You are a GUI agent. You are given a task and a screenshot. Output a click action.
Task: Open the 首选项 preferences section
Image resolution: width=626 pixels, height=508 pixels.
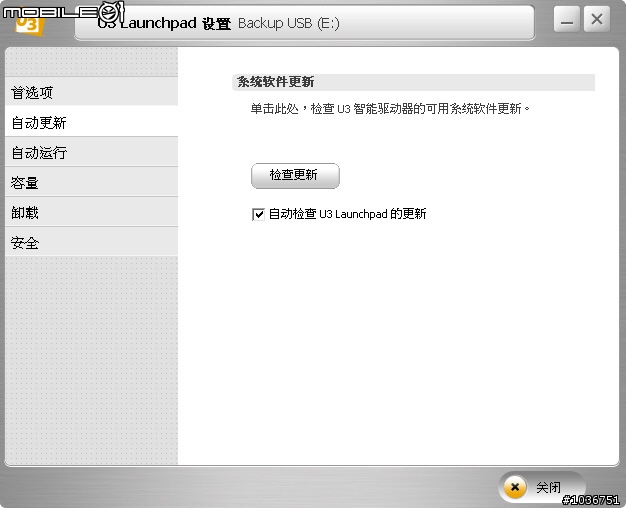91,92
